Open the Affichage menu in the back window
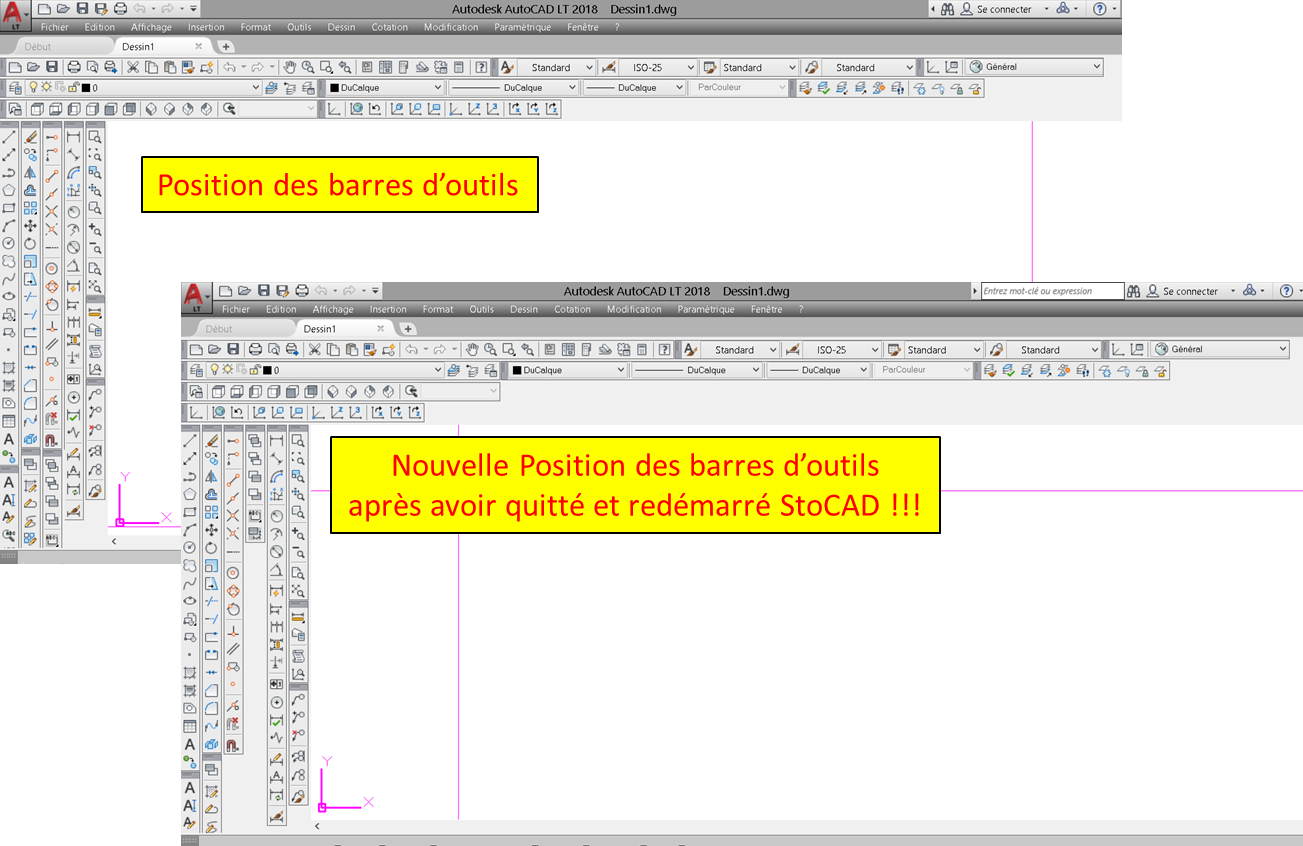Screen dimensions: 1303x846 152,27
